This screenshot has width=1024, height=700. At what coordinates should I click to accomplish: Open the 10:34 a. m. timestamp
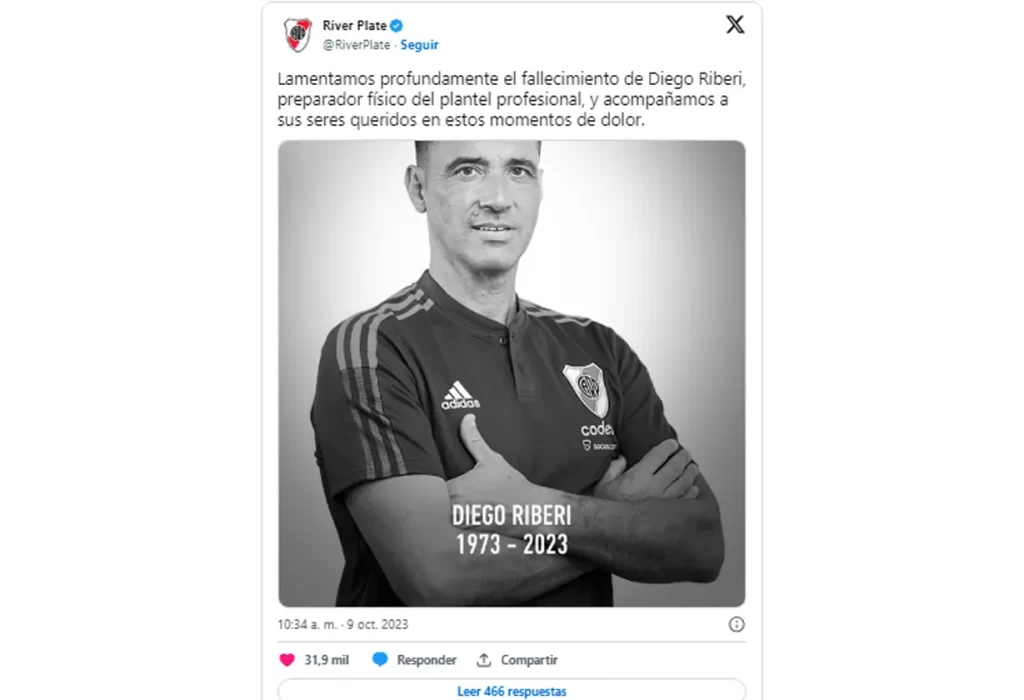pyautogui.click(x=343, y=624)
